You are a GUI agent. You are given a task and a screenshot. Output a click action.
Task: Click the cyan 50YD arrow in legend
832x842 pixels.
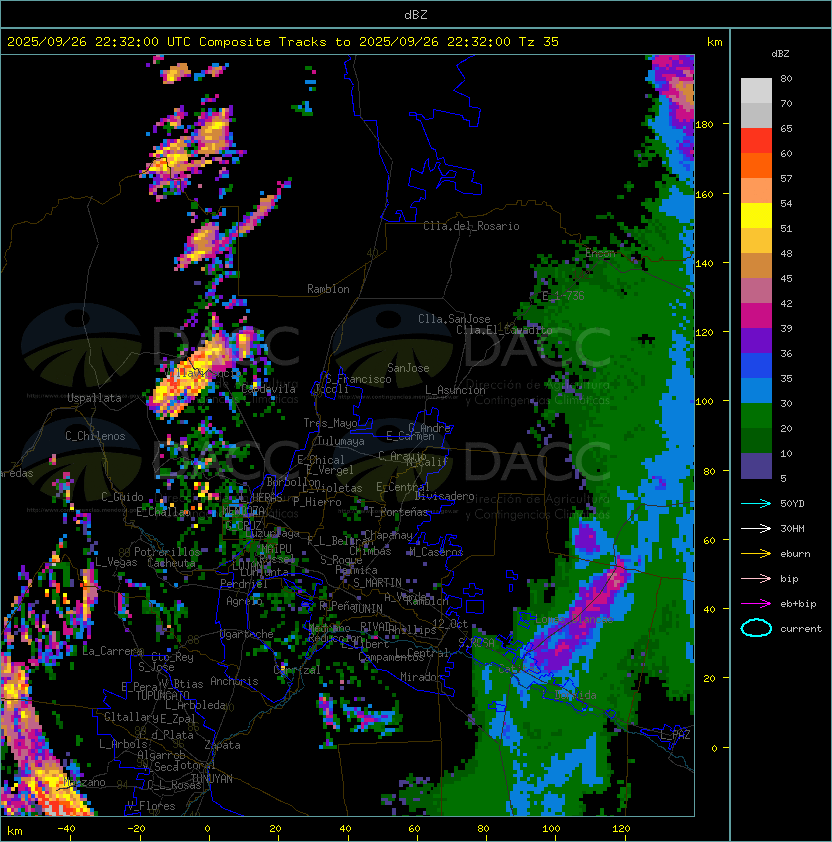coord(756,503)
